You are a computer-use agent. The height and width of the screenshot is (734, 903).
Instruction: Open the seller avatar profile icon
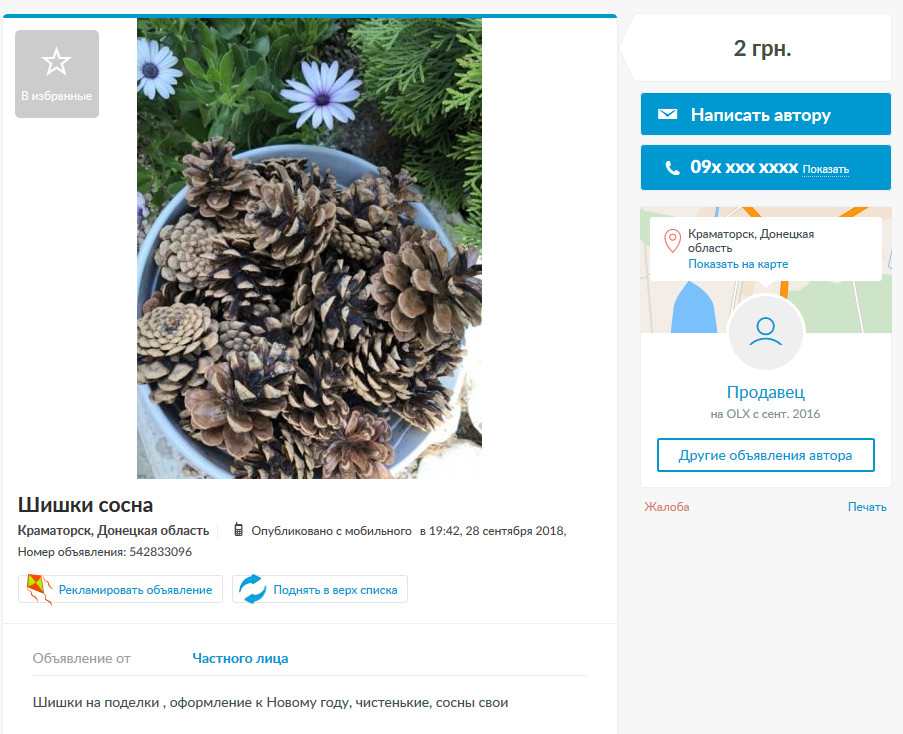(x=765, y=332)
